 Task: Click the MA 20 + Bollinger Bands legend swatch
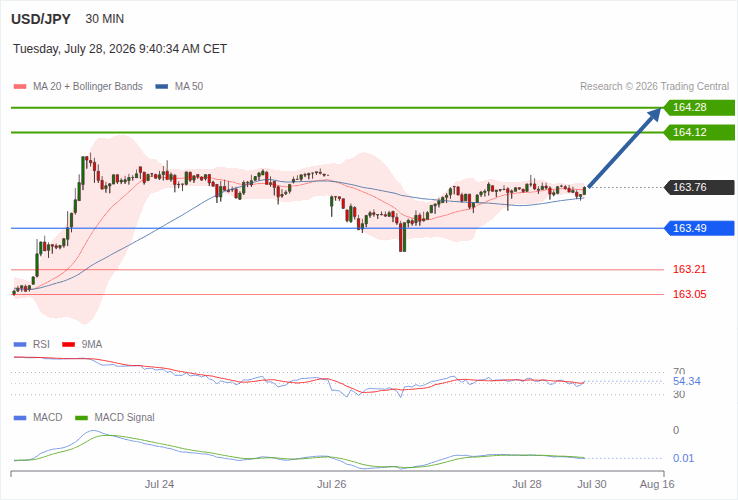[20, 87]
